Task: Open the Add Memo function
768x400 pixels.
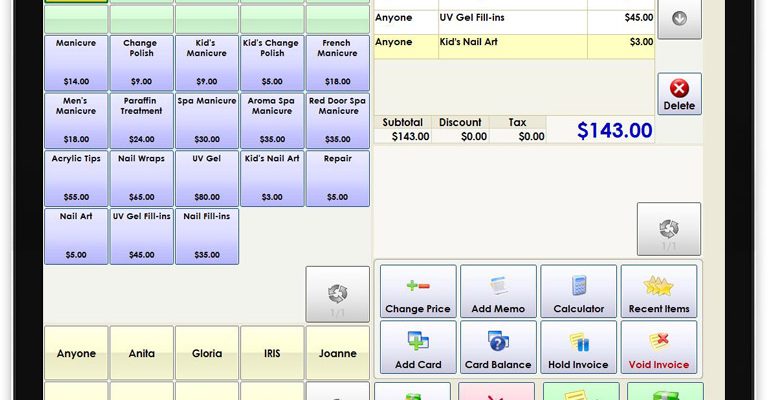Action: pos(498,291)
